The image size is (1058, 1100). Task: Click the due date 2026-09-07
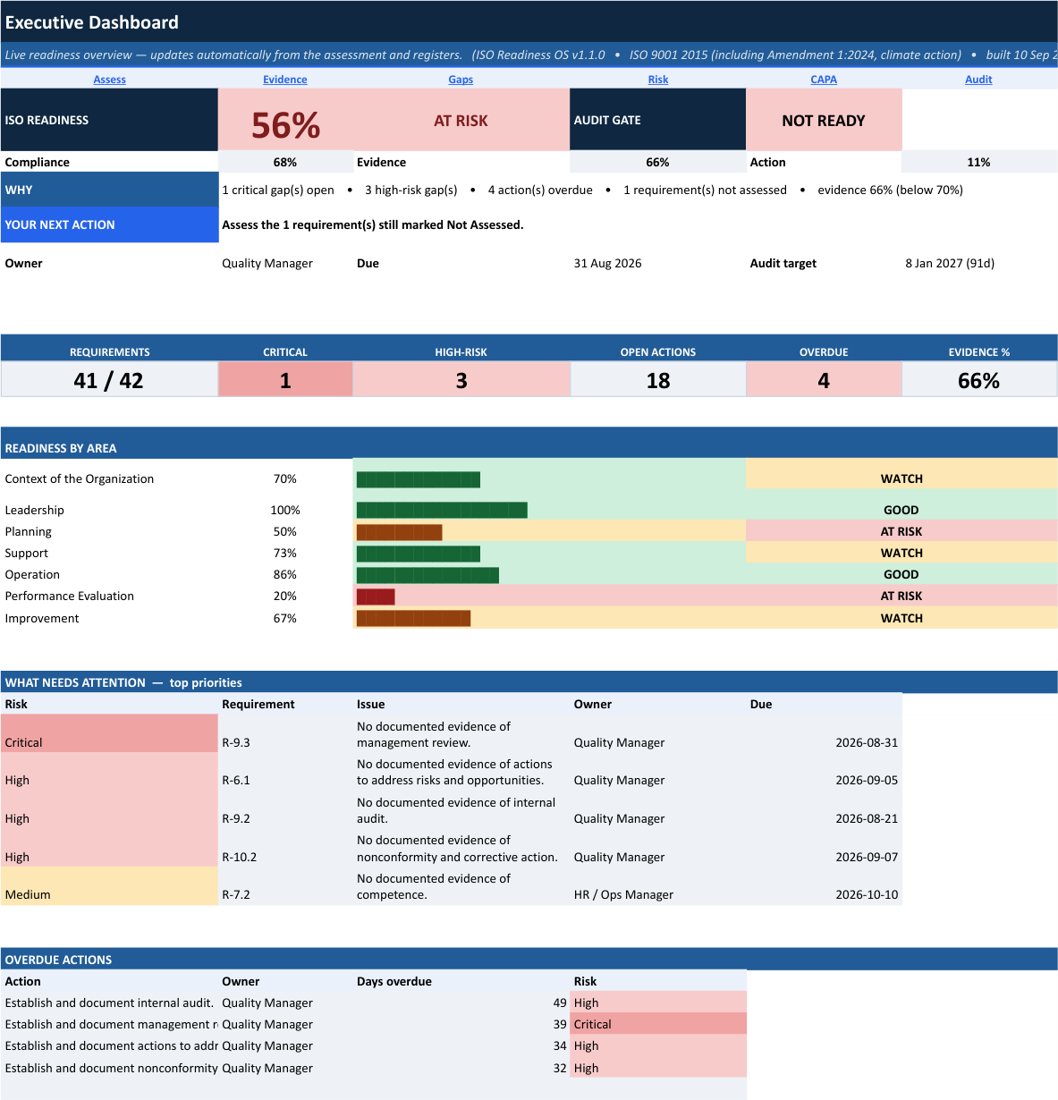pos(866,857)
